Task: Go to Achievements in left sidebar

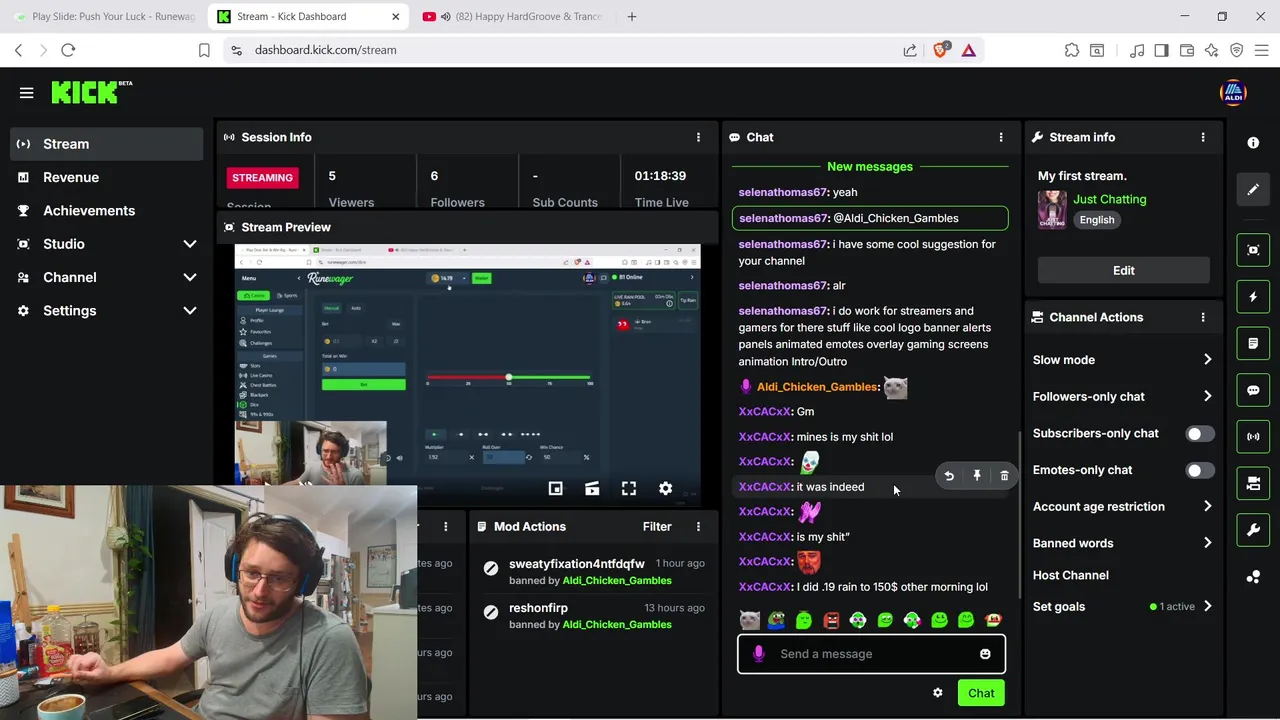Action: click(x=108, y=211)
